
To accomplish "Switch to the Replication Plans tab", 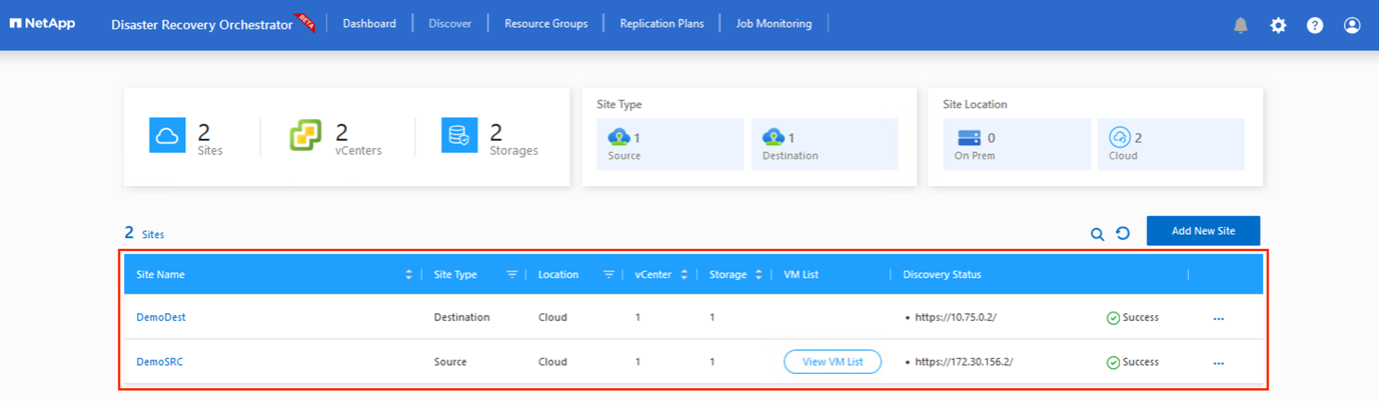I will pos(661,23).
